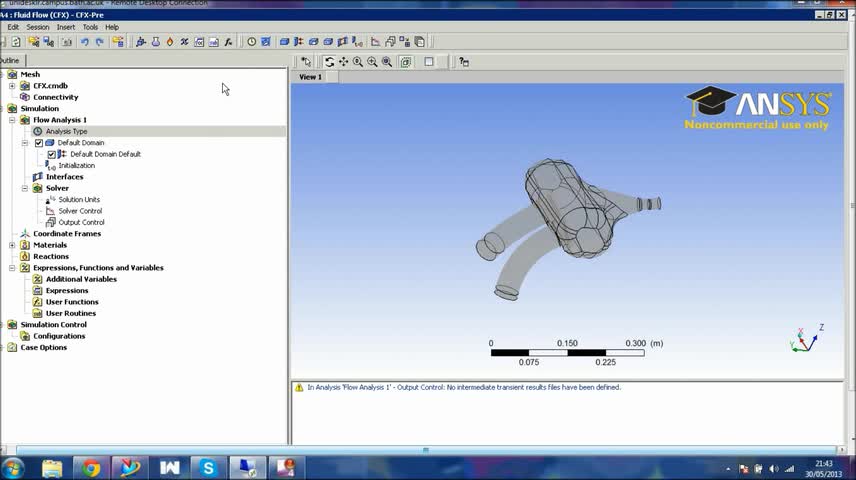Select User Functions tree item
Image resolution: width=856 pixels, height=480 pixels.
point(72,302)
